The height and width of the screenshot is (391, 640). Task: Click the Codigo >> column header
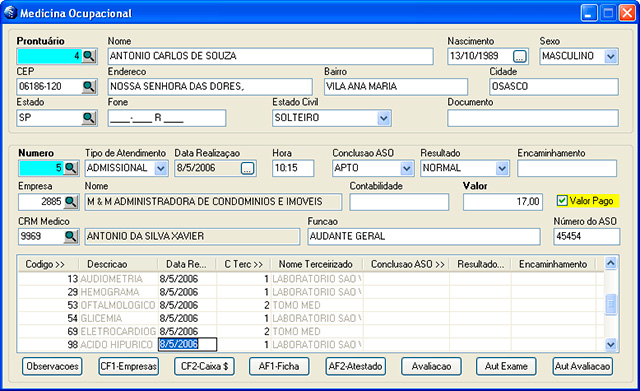coord(49,264)
